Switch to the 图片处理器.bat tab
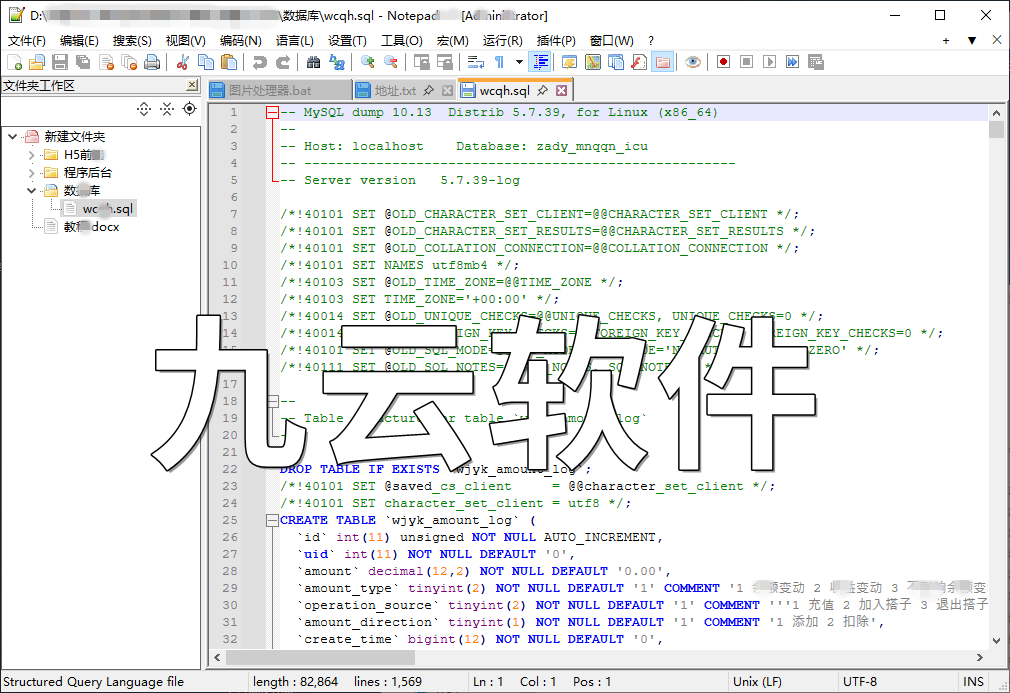1010x693 pixels. (280, 90)
